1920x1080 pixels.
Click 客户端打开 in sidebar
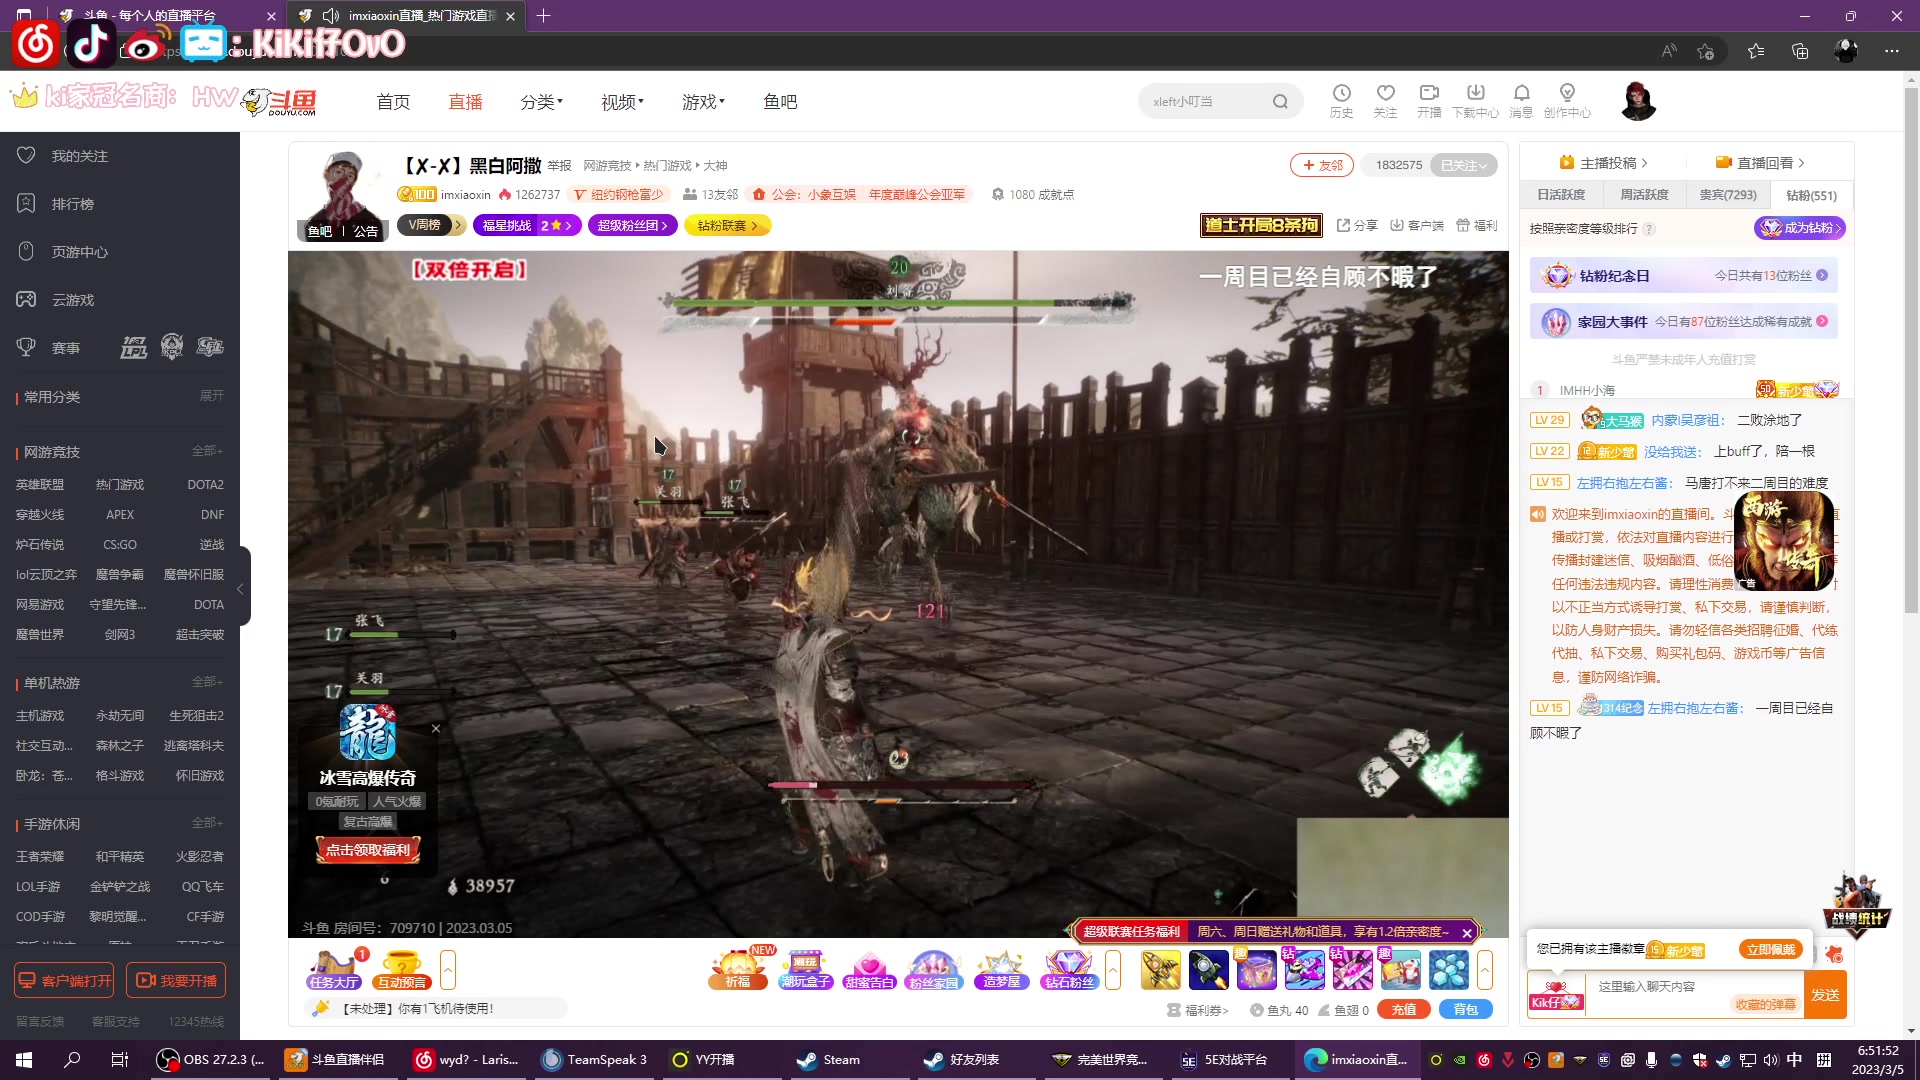click(x=64, y=981)
